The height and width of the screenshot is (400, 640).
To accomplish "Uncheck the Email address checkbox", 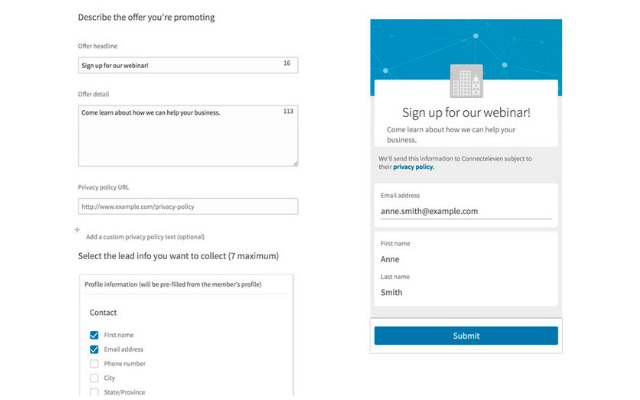I will 94,350.
